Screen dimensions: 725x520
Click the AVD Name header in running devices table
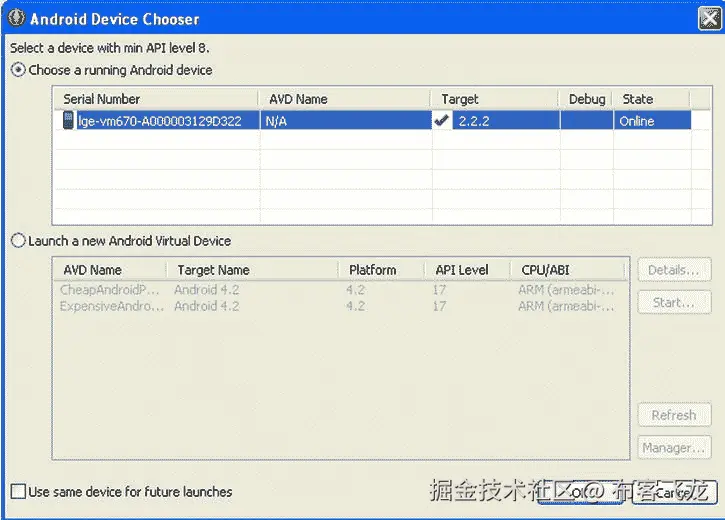344,99
